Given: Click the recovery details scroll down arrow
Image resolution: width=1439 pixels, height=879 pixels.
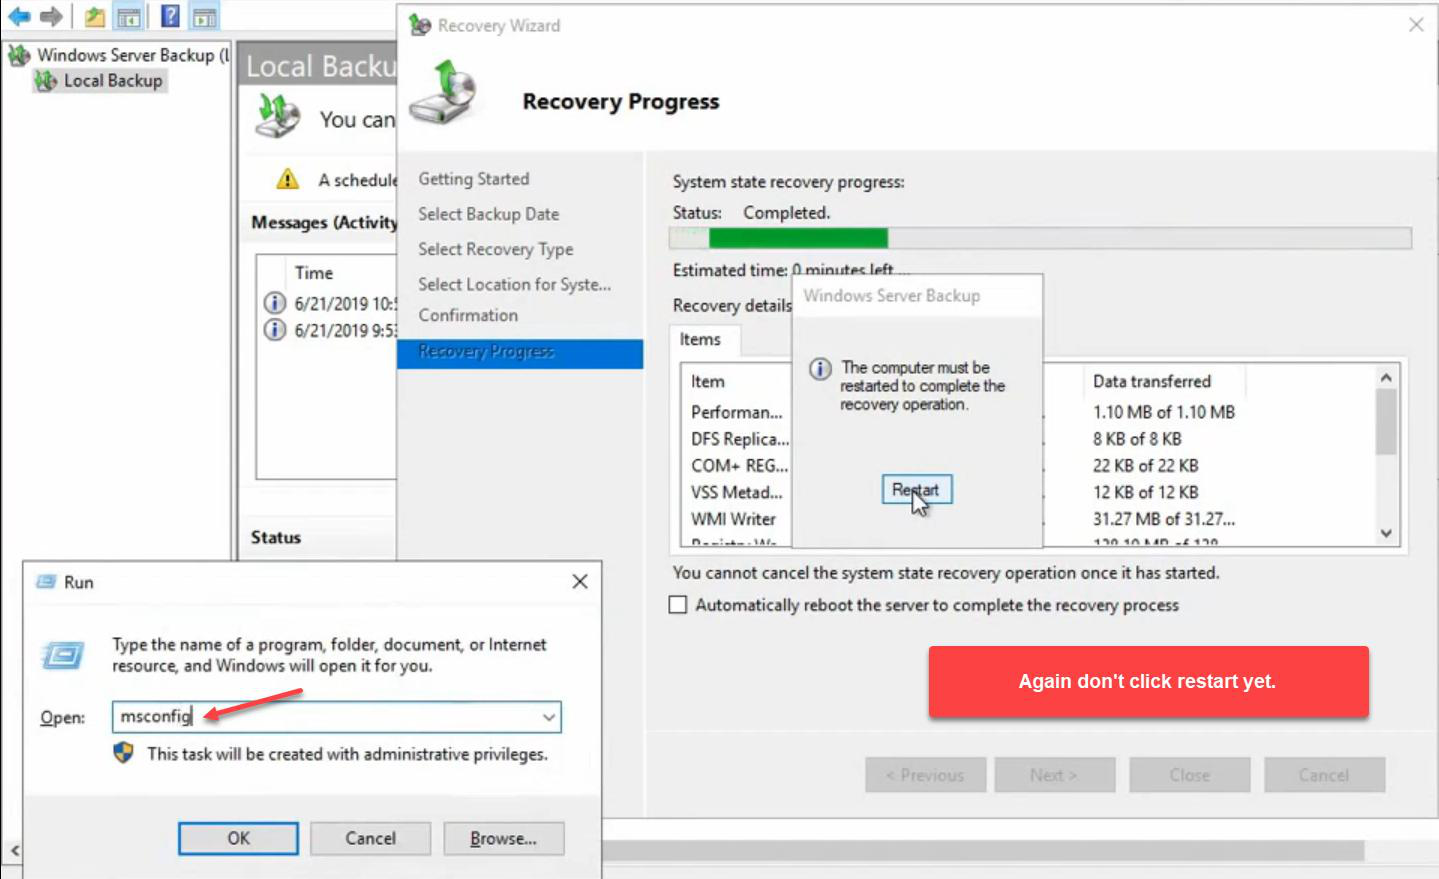Looking at the screenshot, I should pos(1386,533).
